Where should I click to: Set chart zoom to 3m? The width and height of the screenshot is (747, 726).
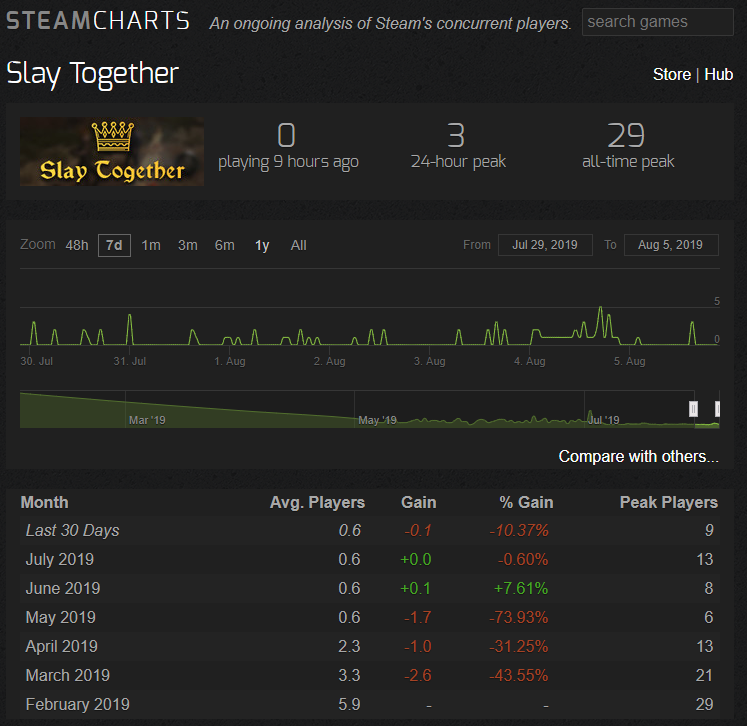(x=188, y=245)
